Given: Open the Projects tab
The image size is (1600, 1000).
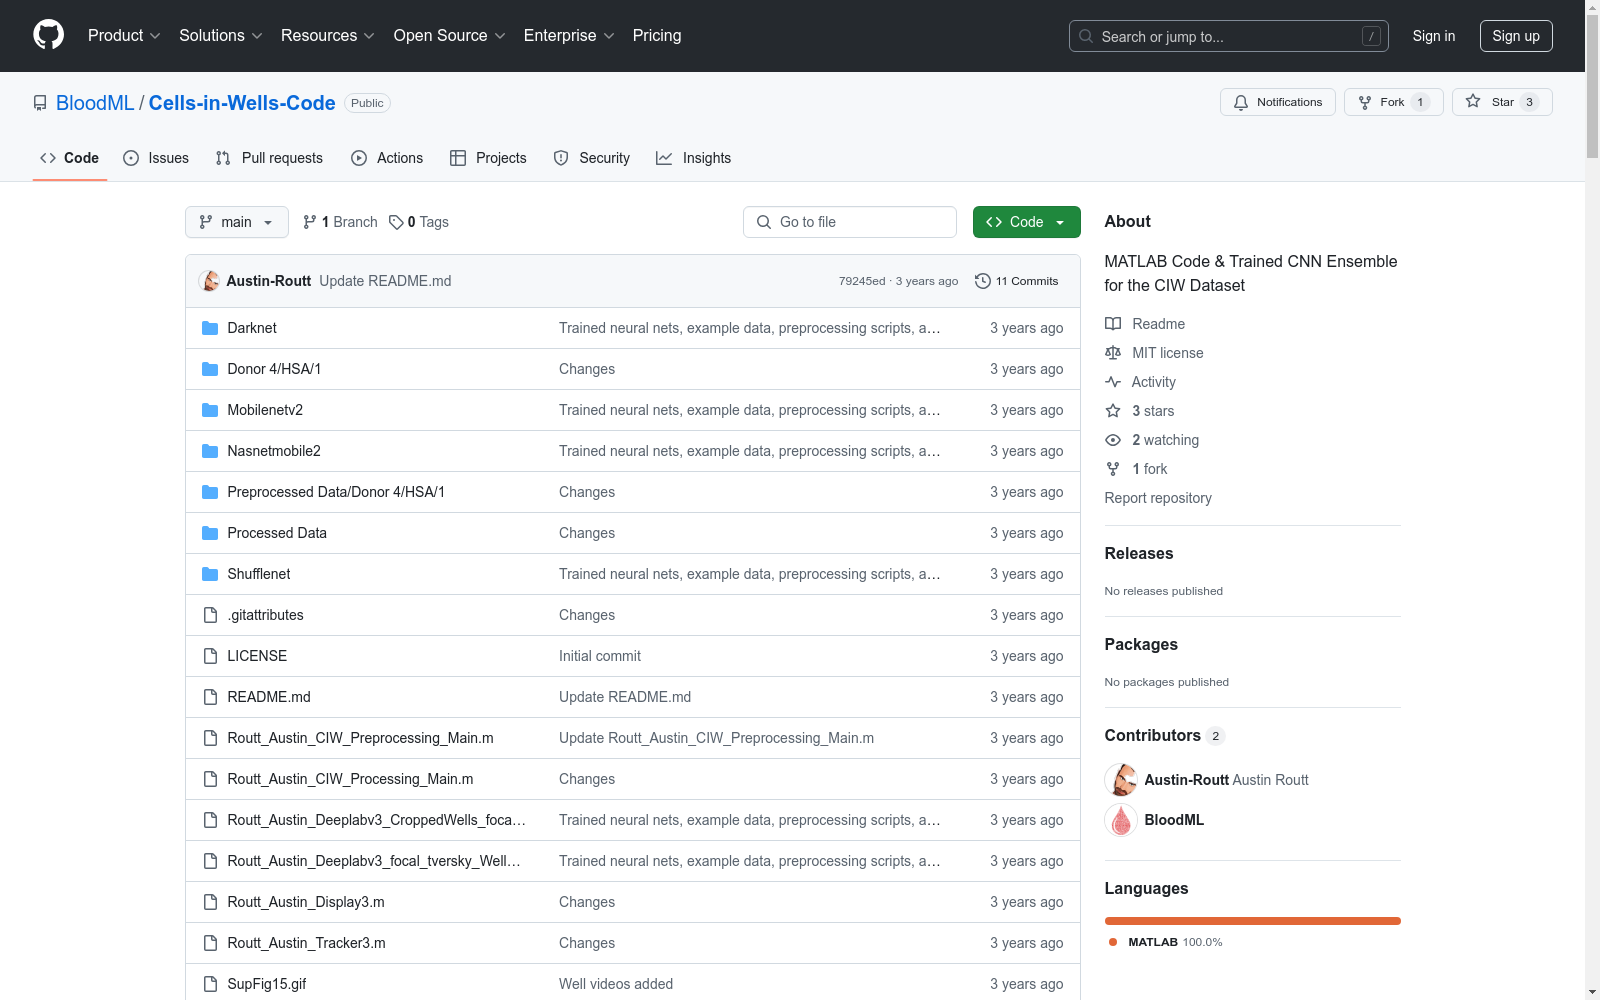Looking at the screenshot, I should (x=488, y=158).
